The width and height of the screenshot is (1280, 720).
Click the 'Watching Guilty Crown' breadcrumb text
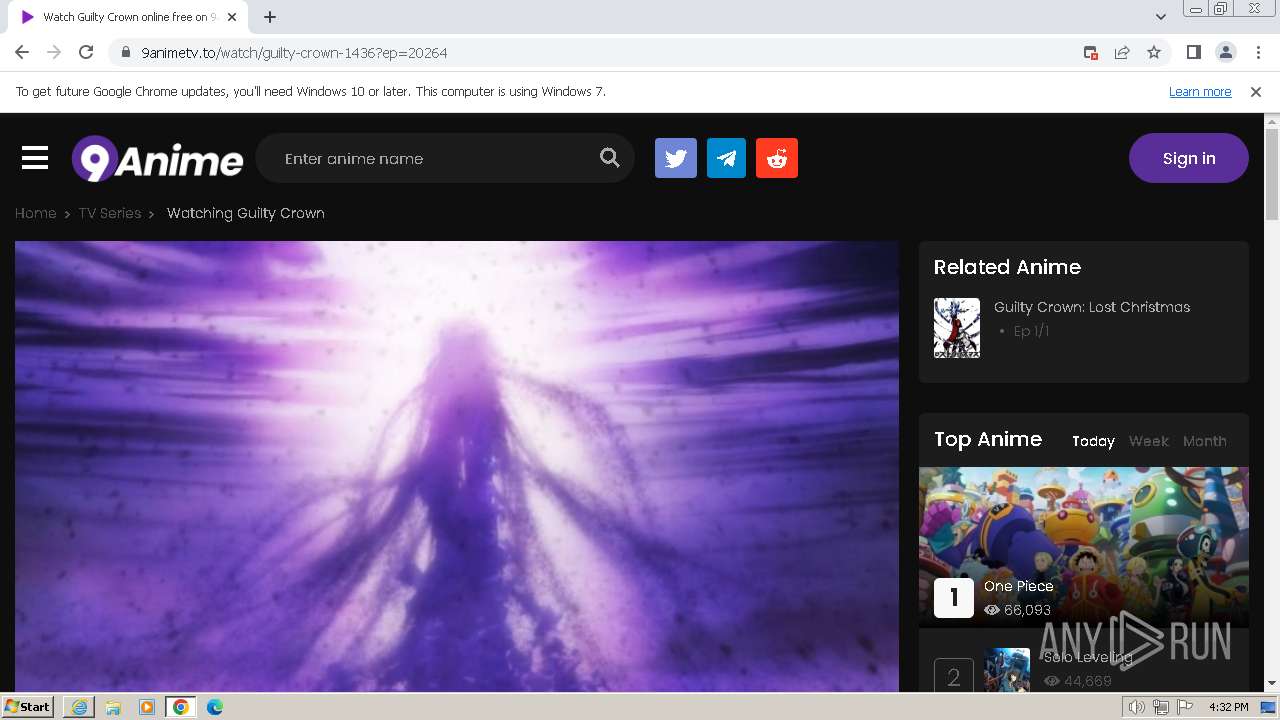coord(246,213)
